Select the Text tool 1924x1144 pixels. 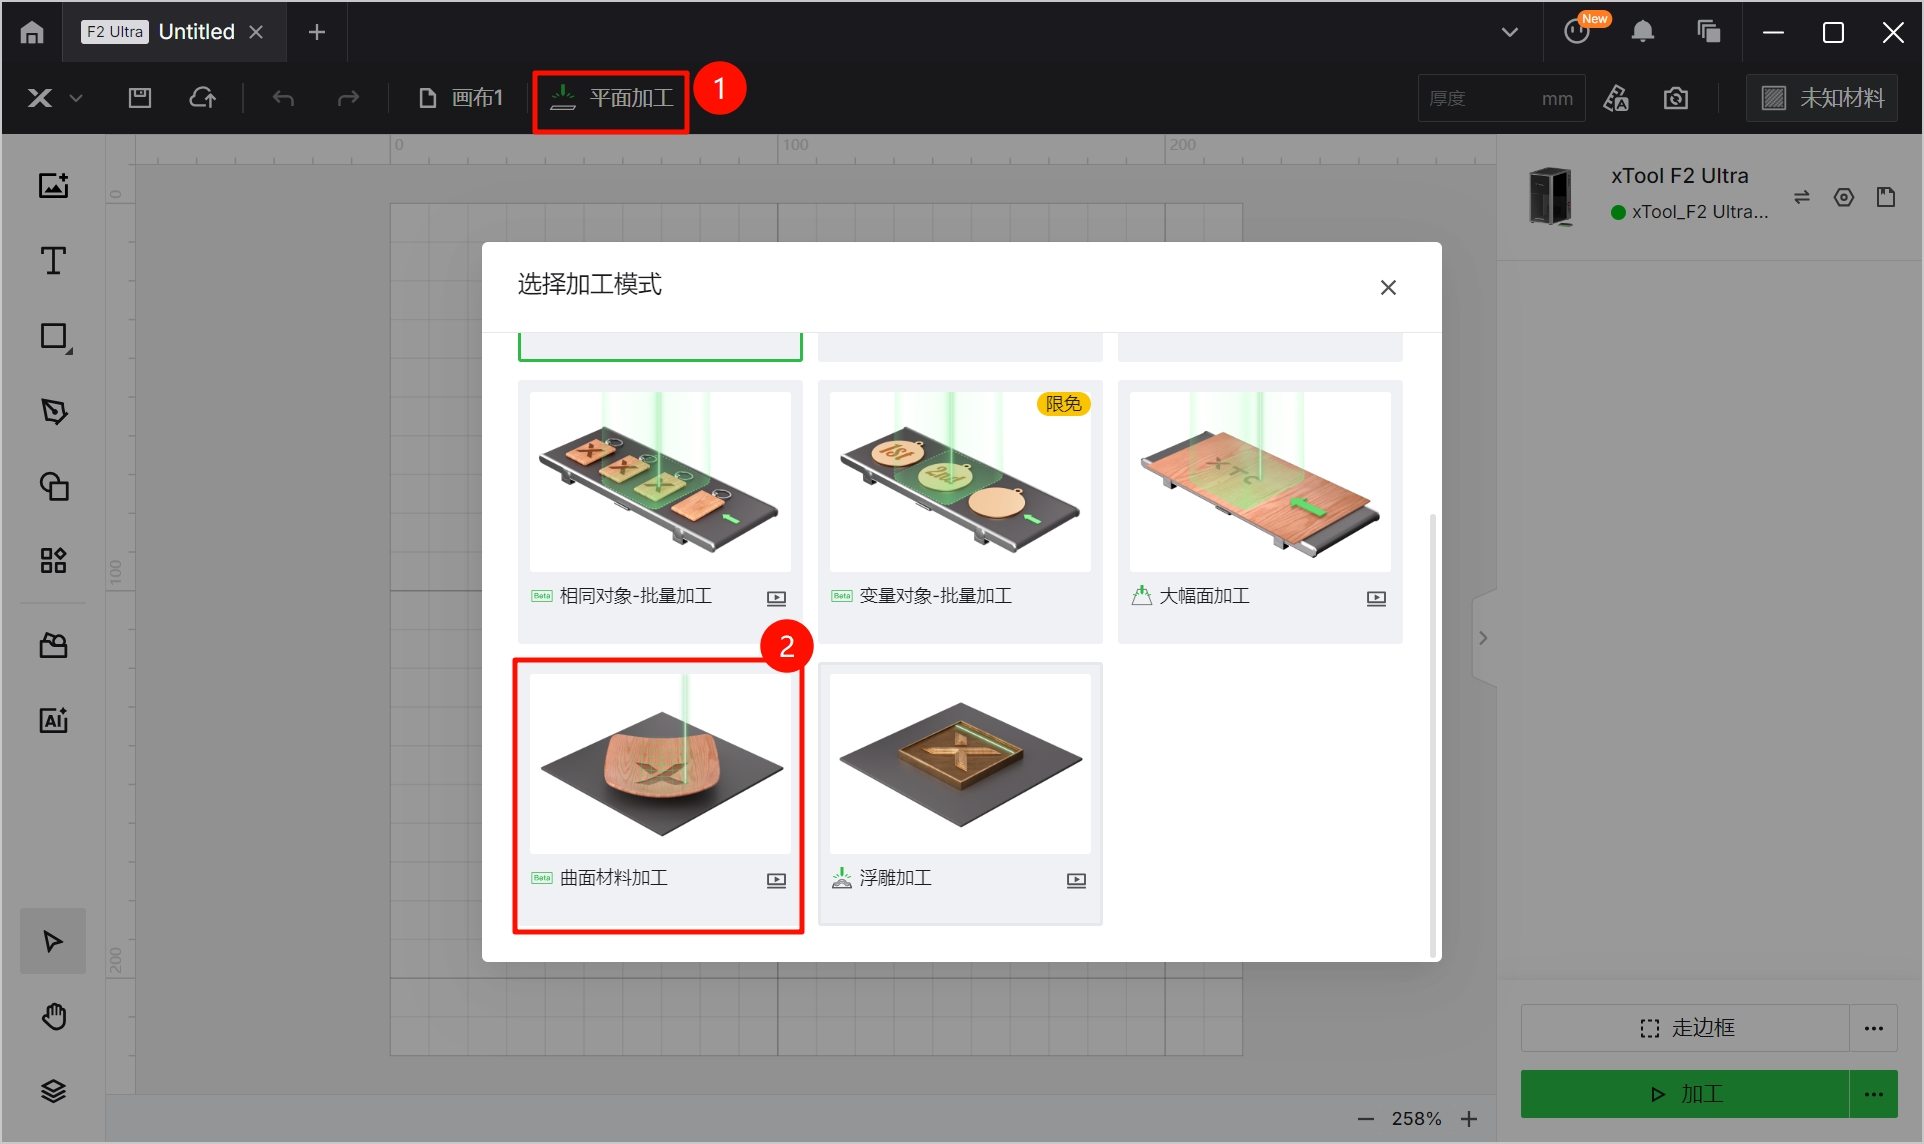click(x=54, y=260)
